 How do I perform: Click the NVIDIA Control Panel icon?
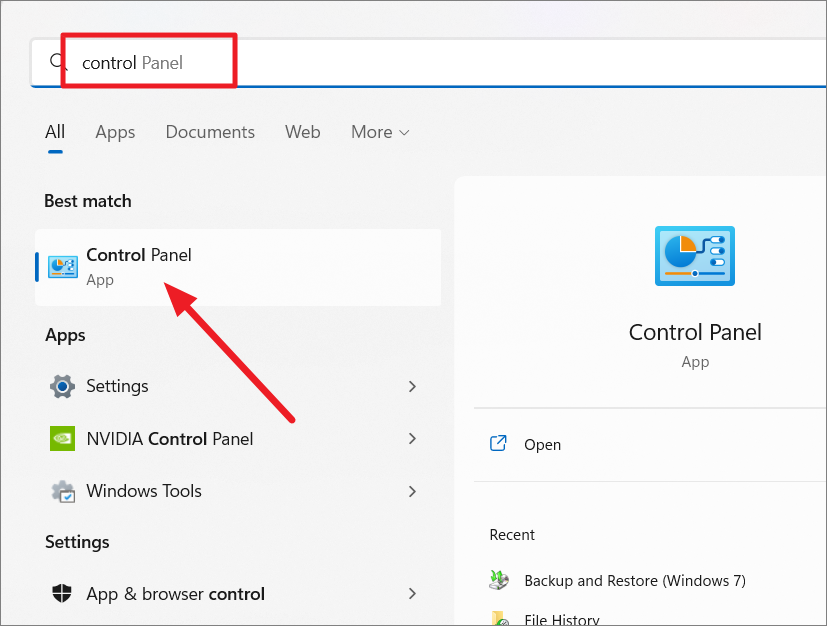pyautogui.click(x=62, y=438)
